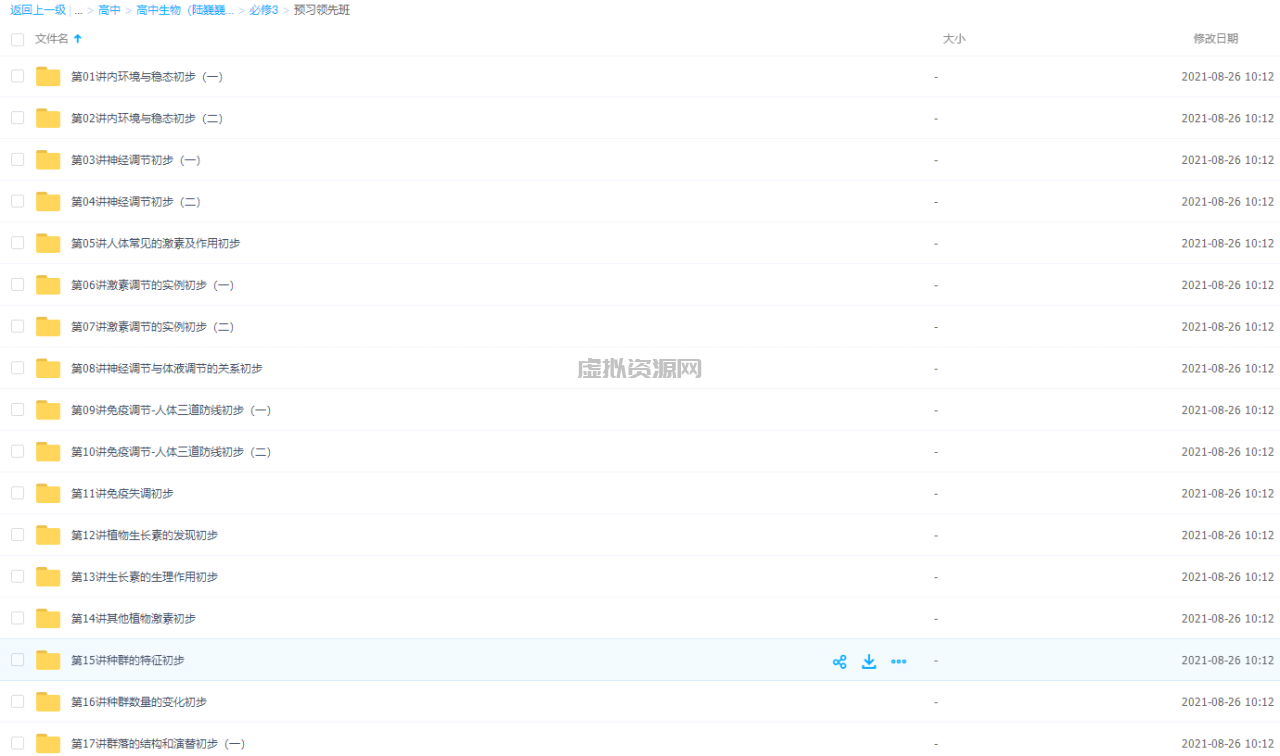Check the box for 第02讲内环境与稳态初步（二）
1280x756 pixels.
coord(17,118)
